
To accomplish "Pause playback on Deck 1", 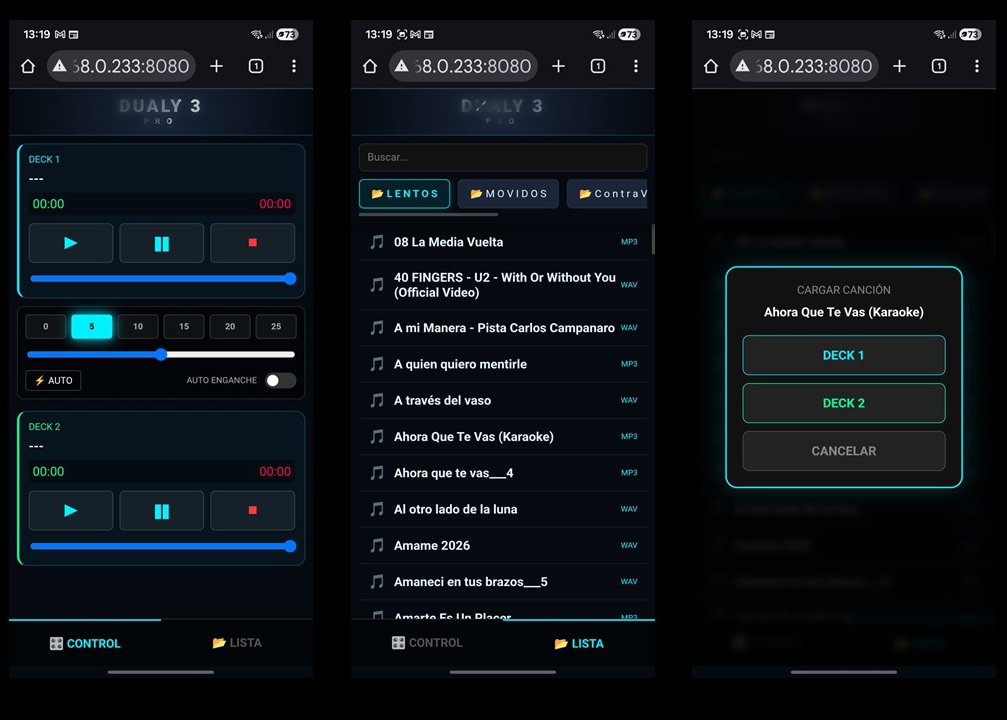I will click(161, 243).
